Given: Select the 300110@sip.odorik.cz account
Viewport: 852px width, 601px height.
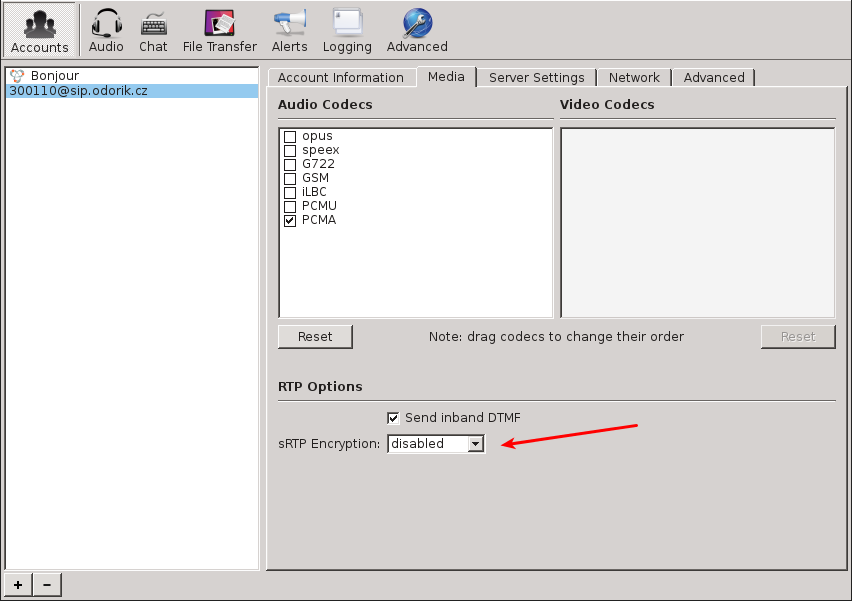Looking at the screenshot, I should coord(132,91).
